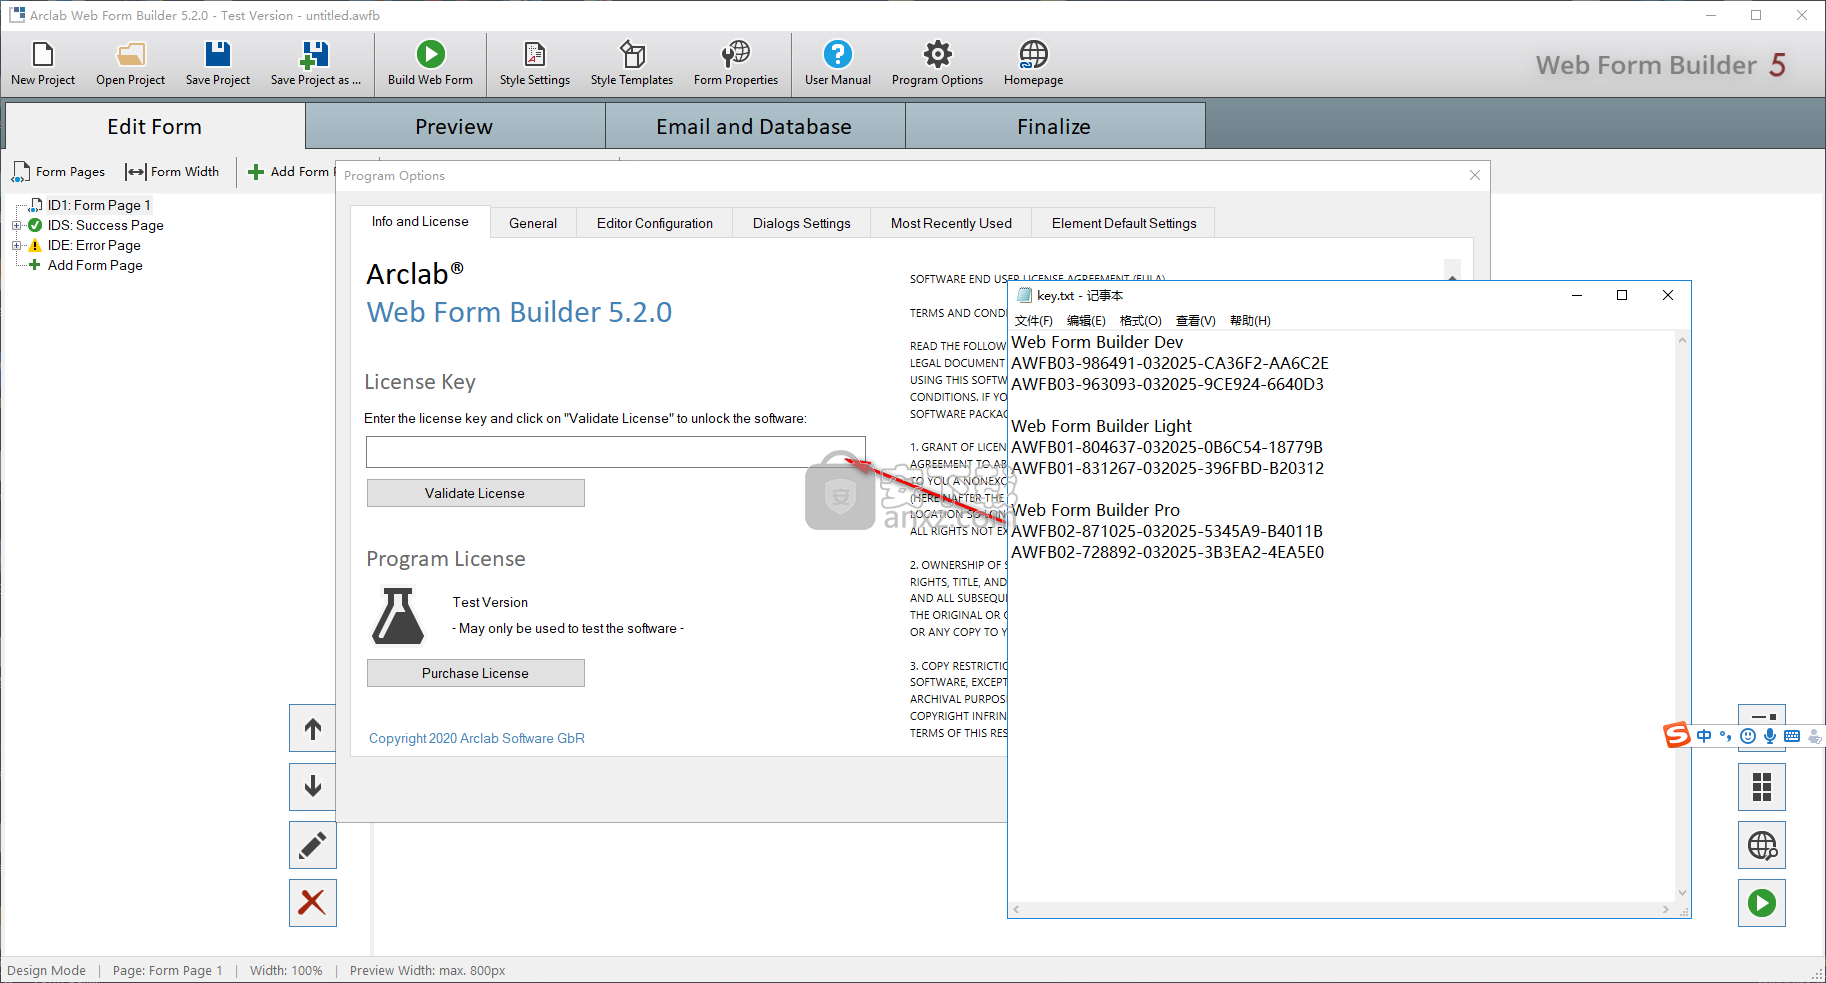The width and height of the screenshot is (1826, 983).
Task: Open the grid layout button on the right
Action: pyautogui.click(x=1762, y=787)
